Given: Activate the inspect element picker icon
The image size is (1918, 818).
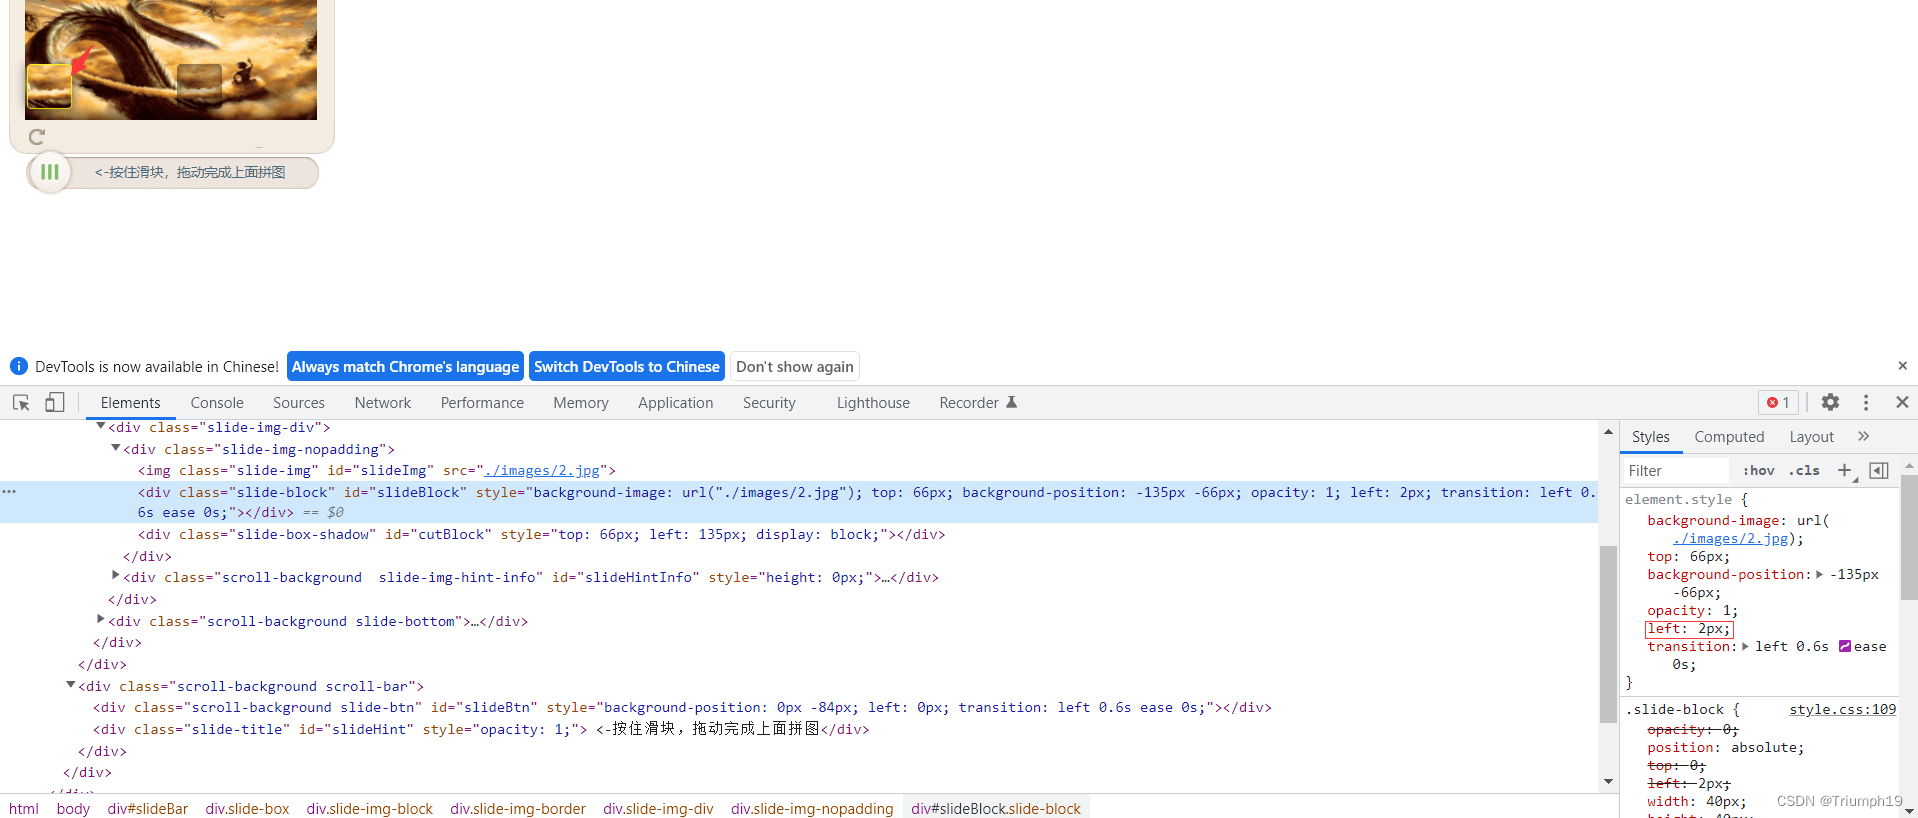Looking at the screenshot, I should click(21, 402).
